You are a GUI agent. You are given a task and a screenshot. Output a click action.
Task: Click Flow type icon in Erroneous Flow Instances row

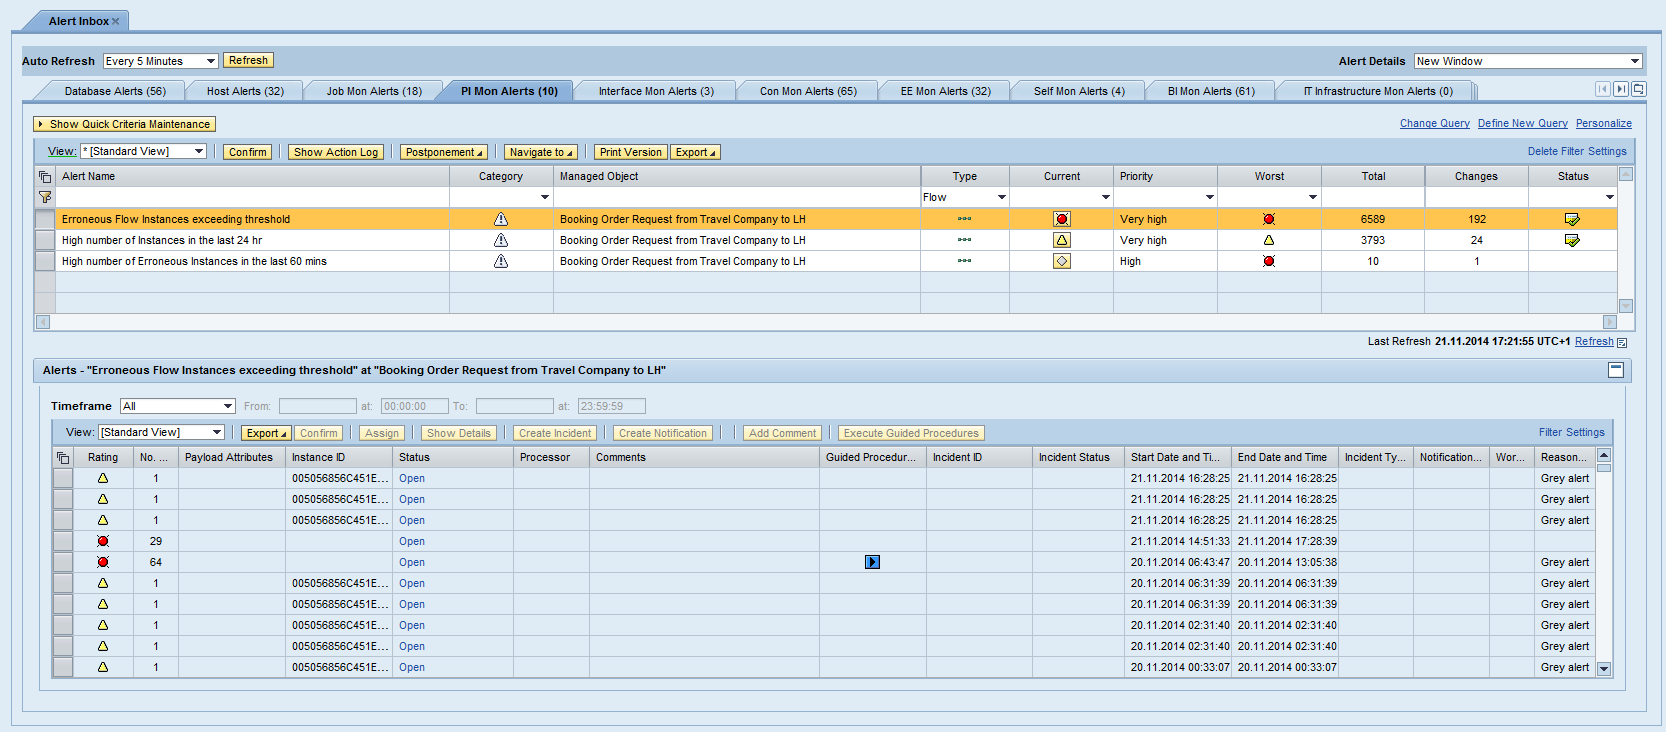point(964,219)
